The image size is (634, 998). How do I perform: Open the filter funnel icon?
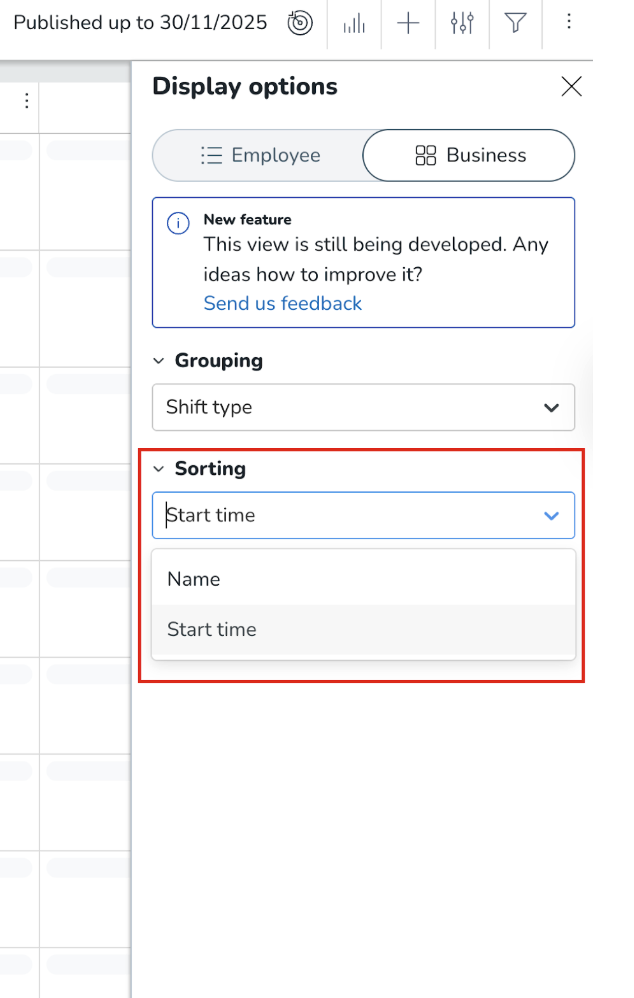tap(515, 23)
